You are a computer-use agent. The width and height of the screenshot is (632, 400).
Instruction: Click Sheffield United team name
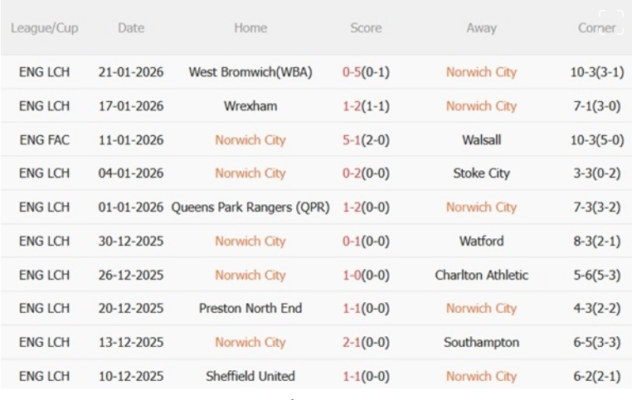click(x=250, y=376)
